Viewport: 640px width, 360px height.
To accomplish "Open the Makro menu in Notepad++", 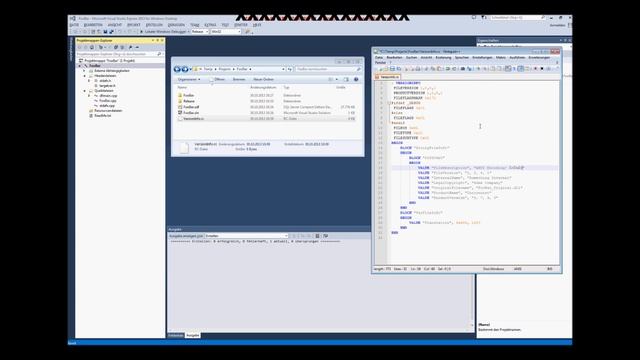I will [500, 58].
